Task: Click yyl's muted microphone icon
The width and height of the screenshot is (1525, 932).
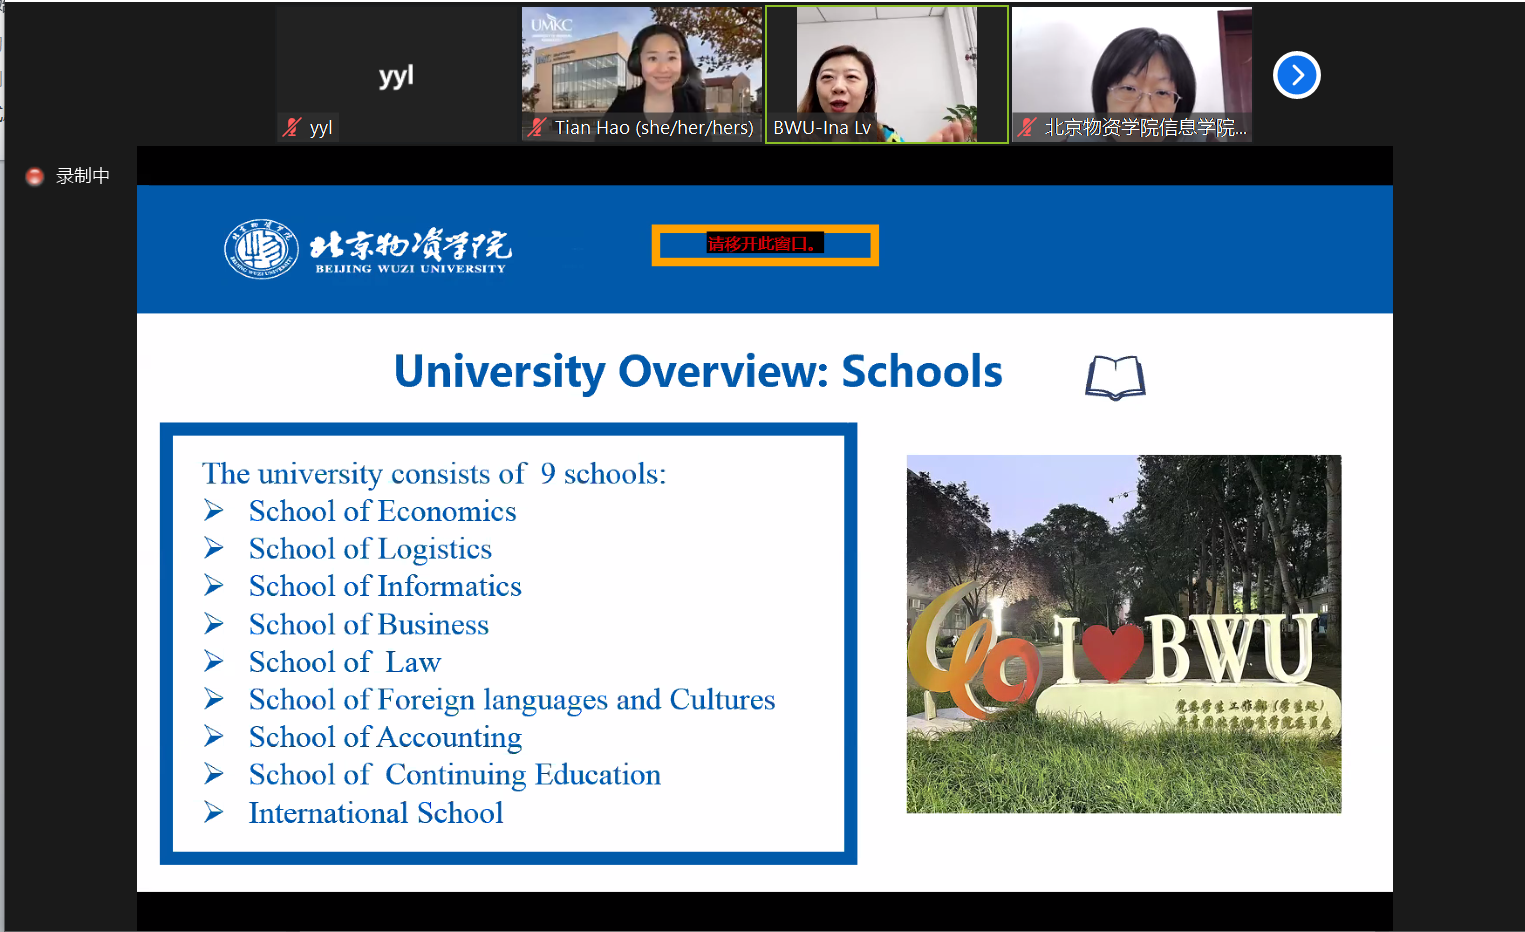Action: 292,127
